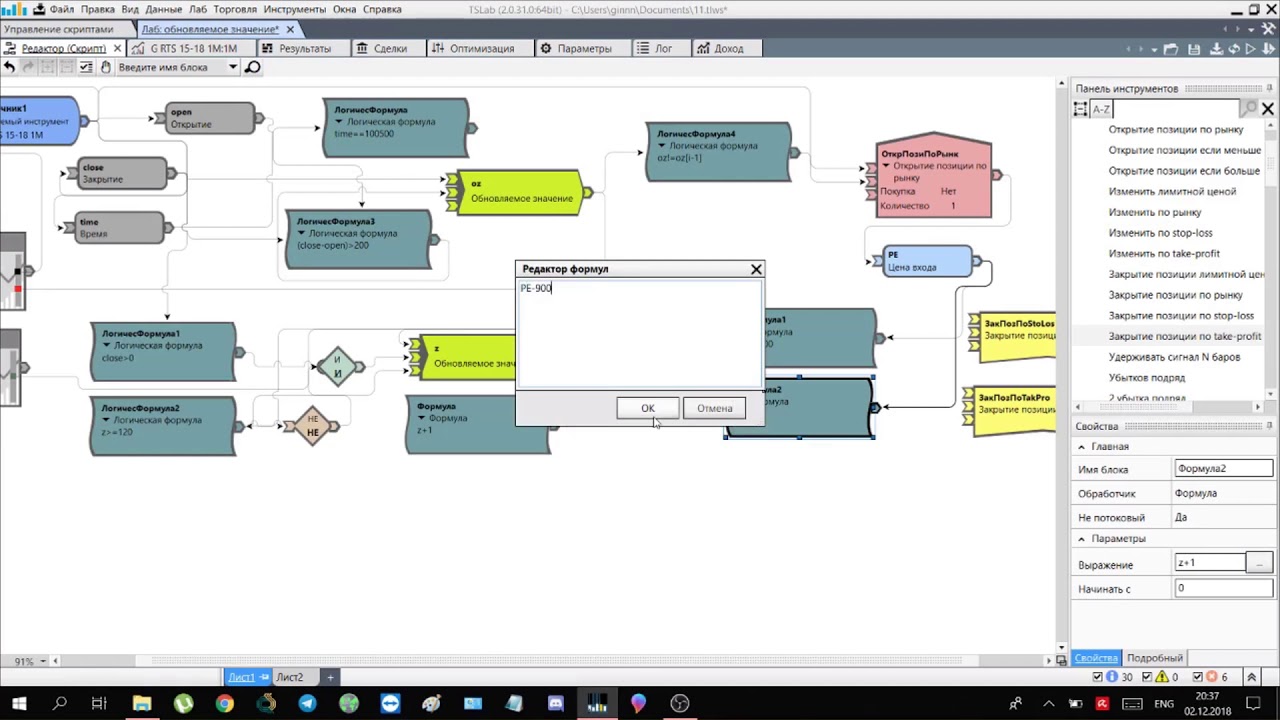The height and width of the screenshot is (720, 1280).
Task: Click the tools panel search field
Action: pyautogui.click(x=1176, y=109)
